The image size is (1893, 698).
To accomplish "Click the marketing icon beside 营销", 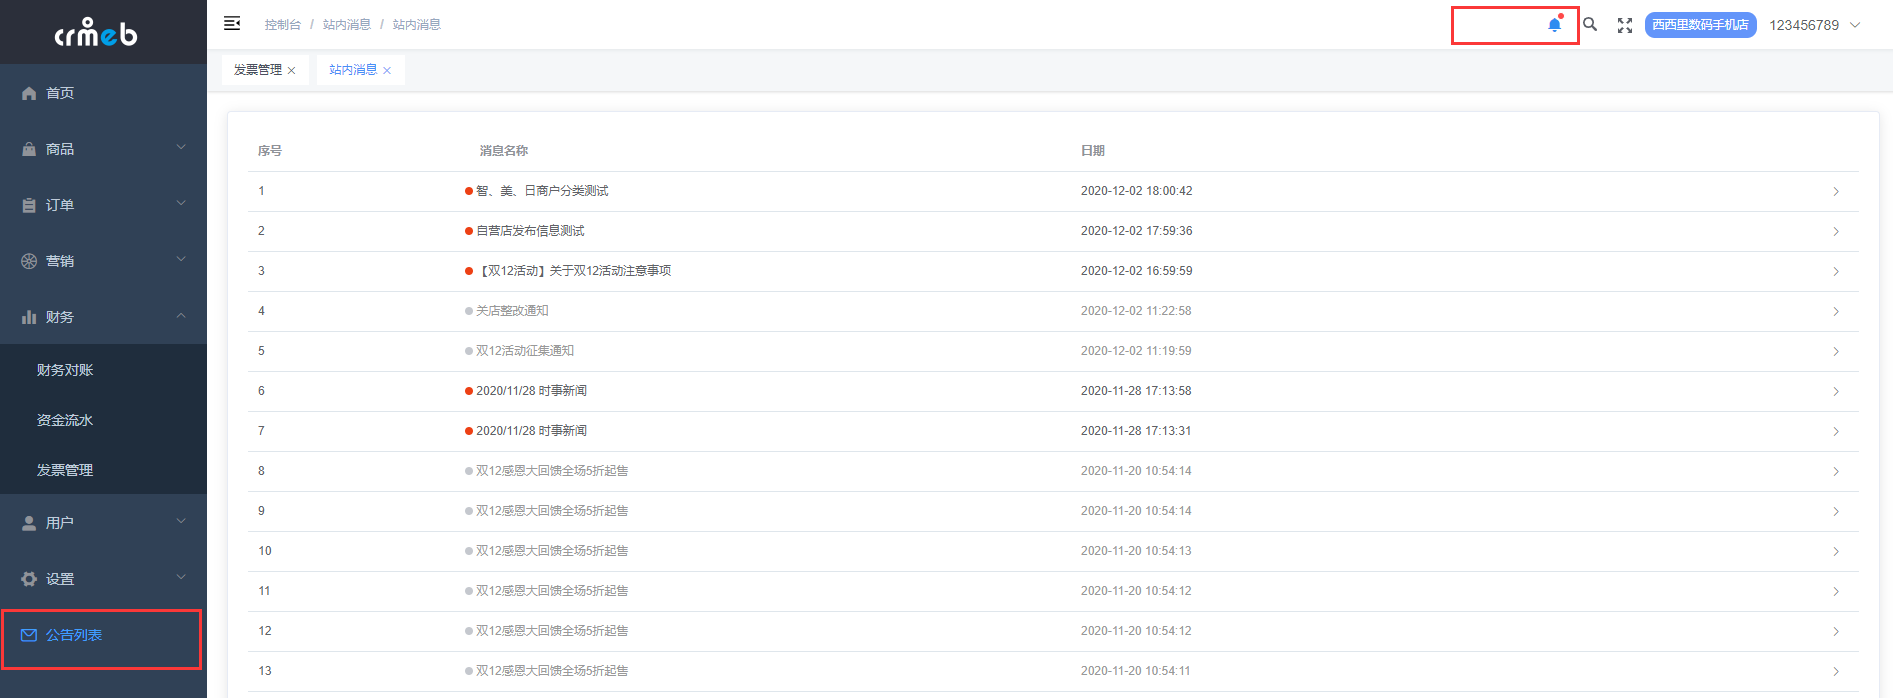I will coord(29,261).
